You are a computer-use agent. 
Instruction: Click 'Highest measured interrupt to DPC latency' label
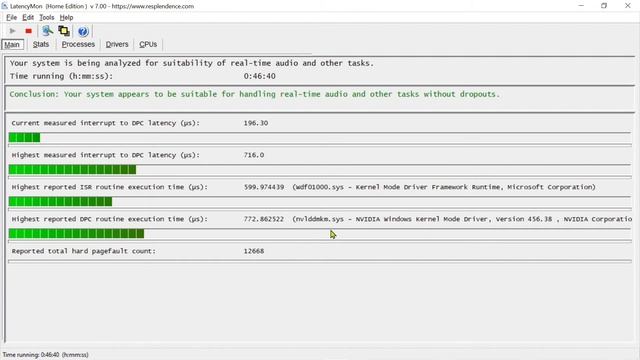coord(106,155)
